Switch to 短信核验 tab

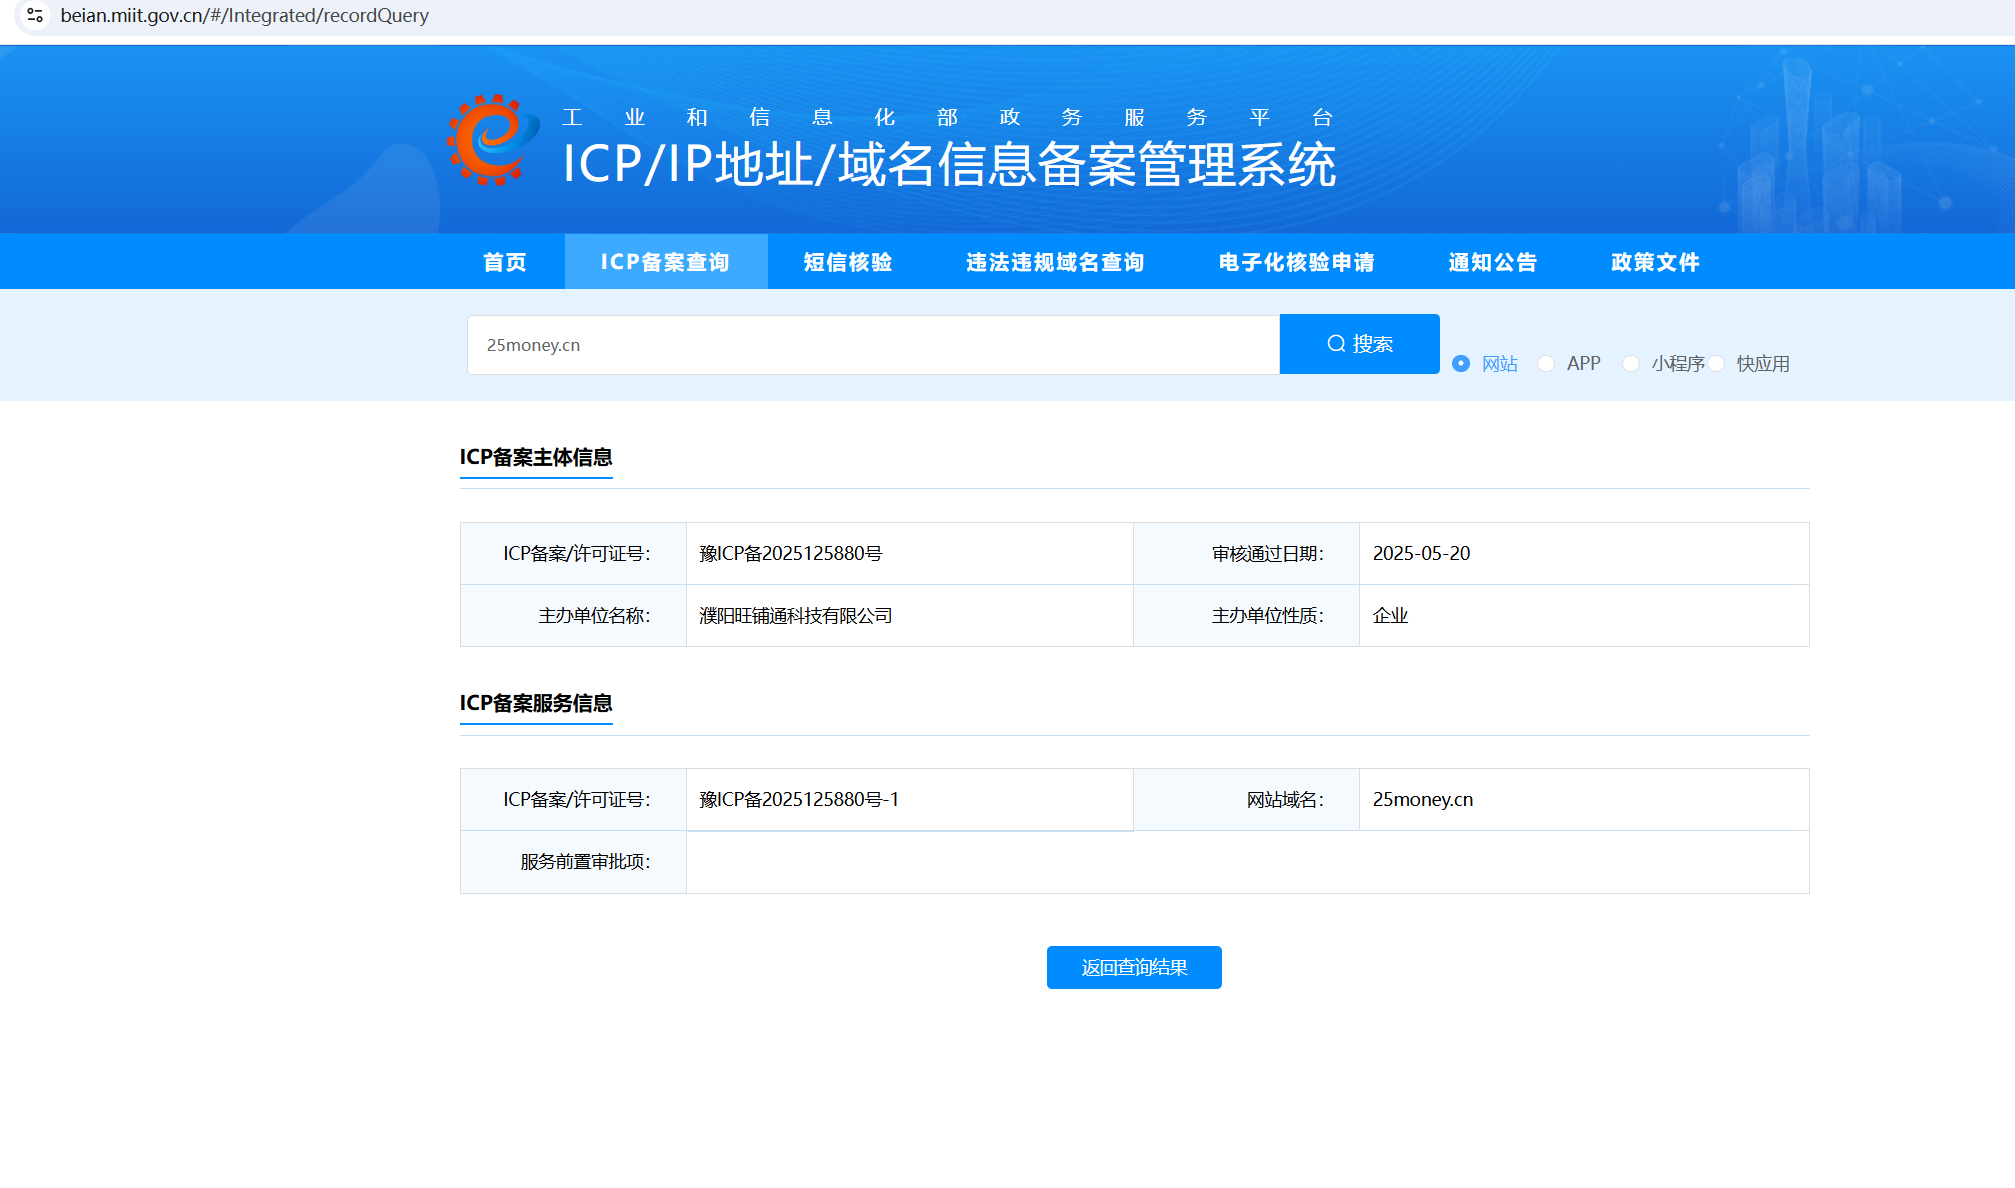click(x=848, y=262)
